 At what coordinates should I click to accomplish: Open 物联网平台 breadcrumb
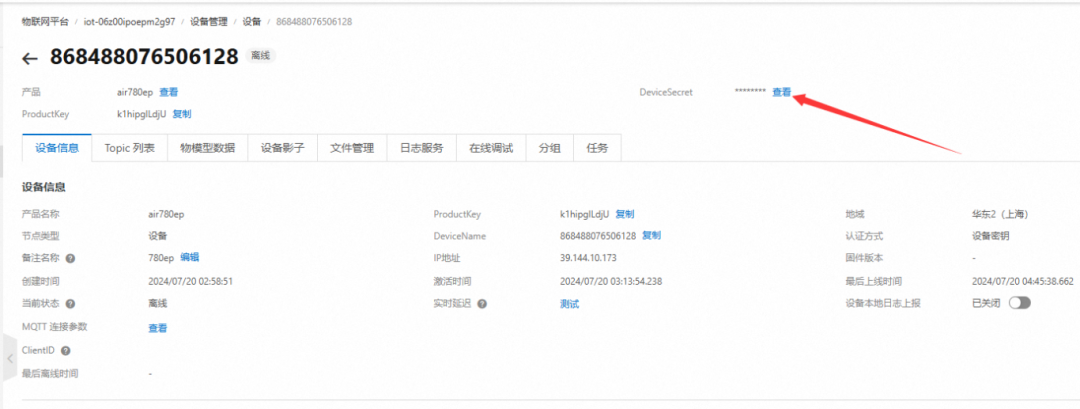pyautogui.click(x=45, y=21)
